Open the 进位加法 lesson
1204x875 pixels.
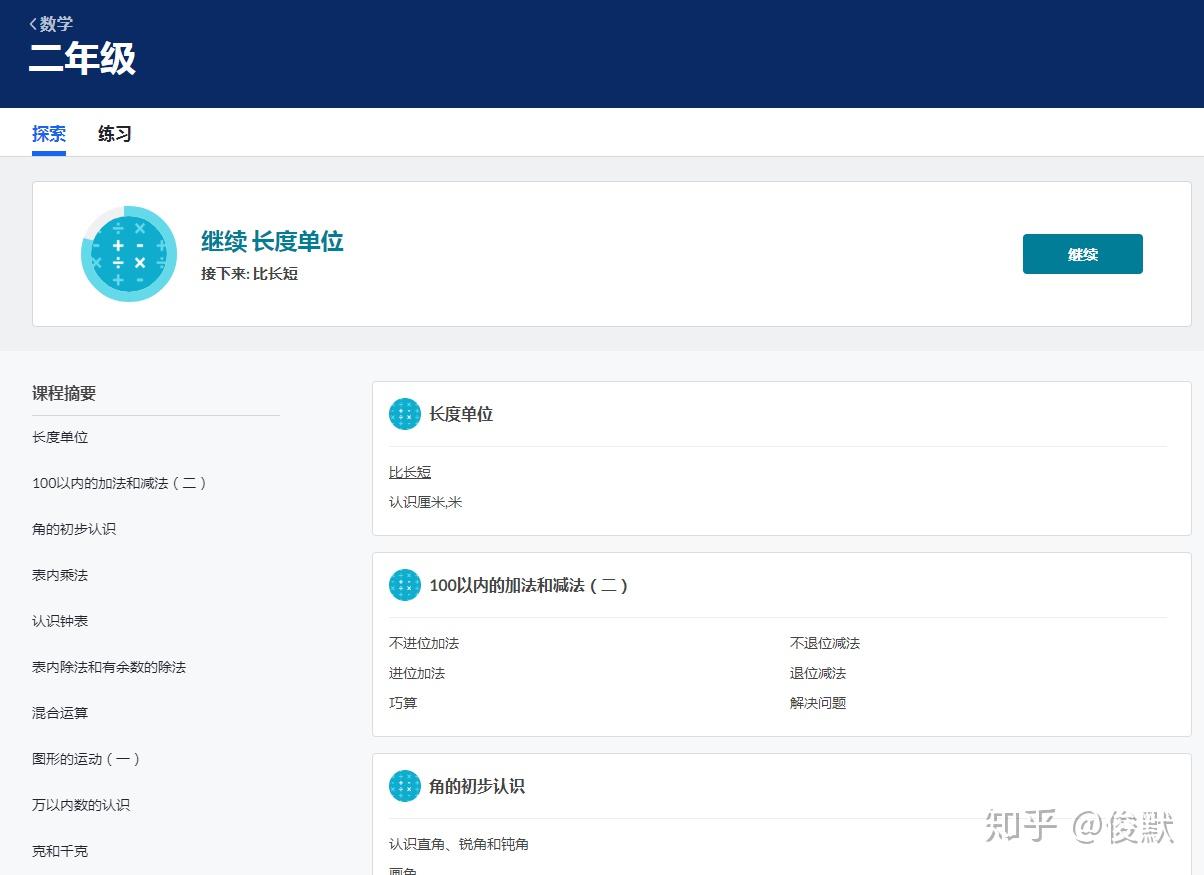coord(417,673)
